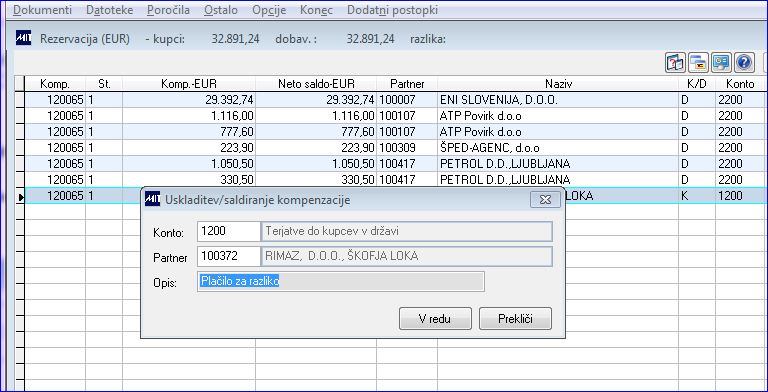Confirm with the V redu button
This screenshot has height=392, width=768.
[435, 319]
